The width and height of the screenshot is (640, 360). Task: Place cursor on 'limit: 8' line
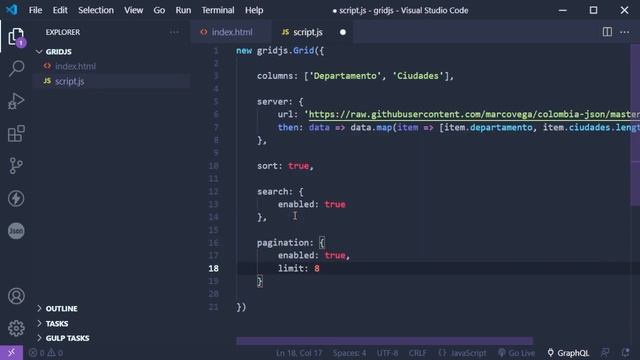coord(299,268)
